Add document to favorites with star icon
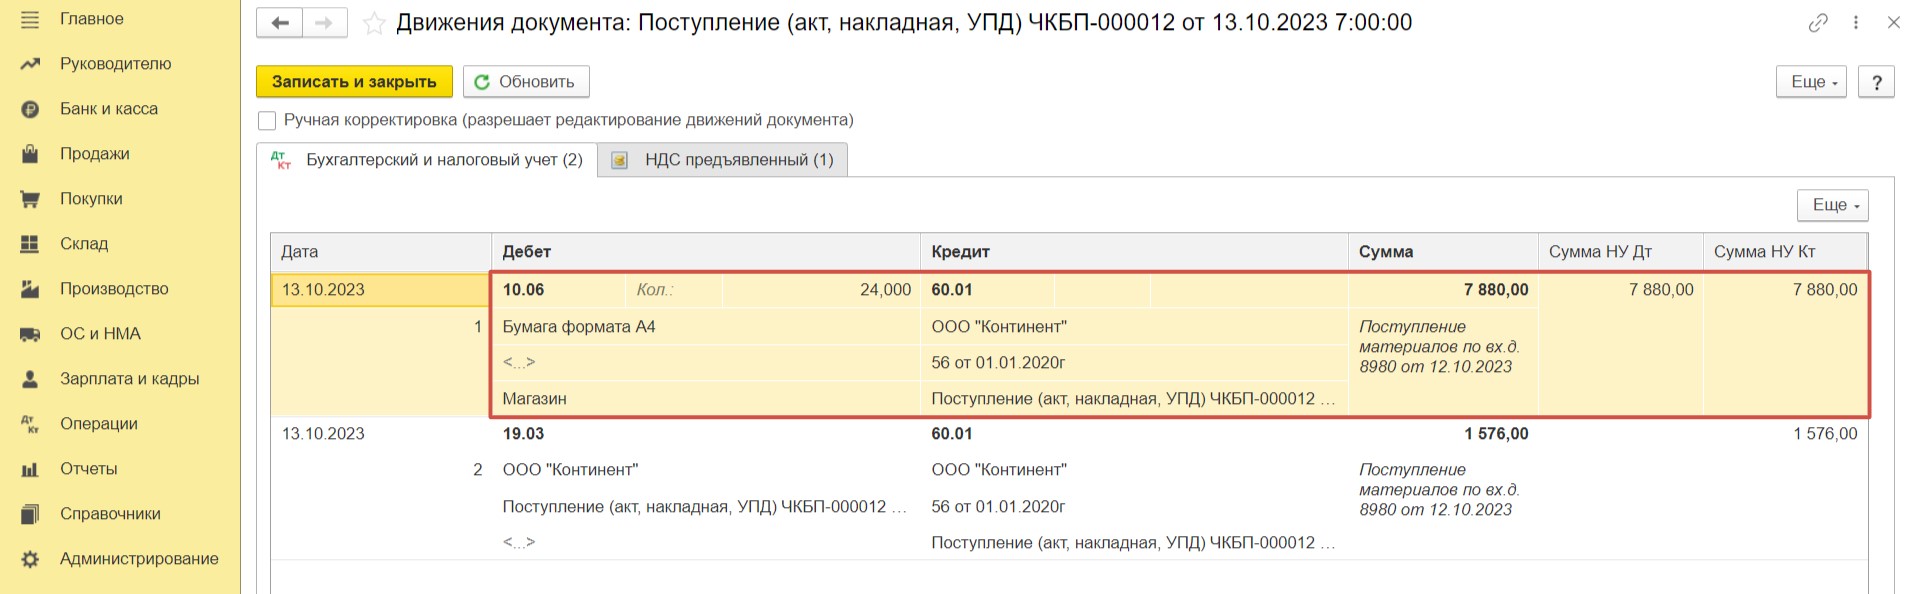This screenshot has height=594, width=1920. pos(374,23)
